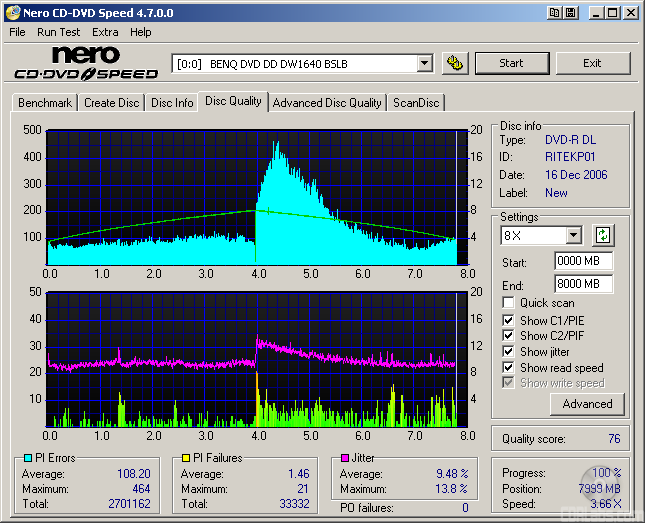This screenshot has height=523, width=645.
Task: Disable the Show read speed checkbox
Action: click(x=509, y=368)
